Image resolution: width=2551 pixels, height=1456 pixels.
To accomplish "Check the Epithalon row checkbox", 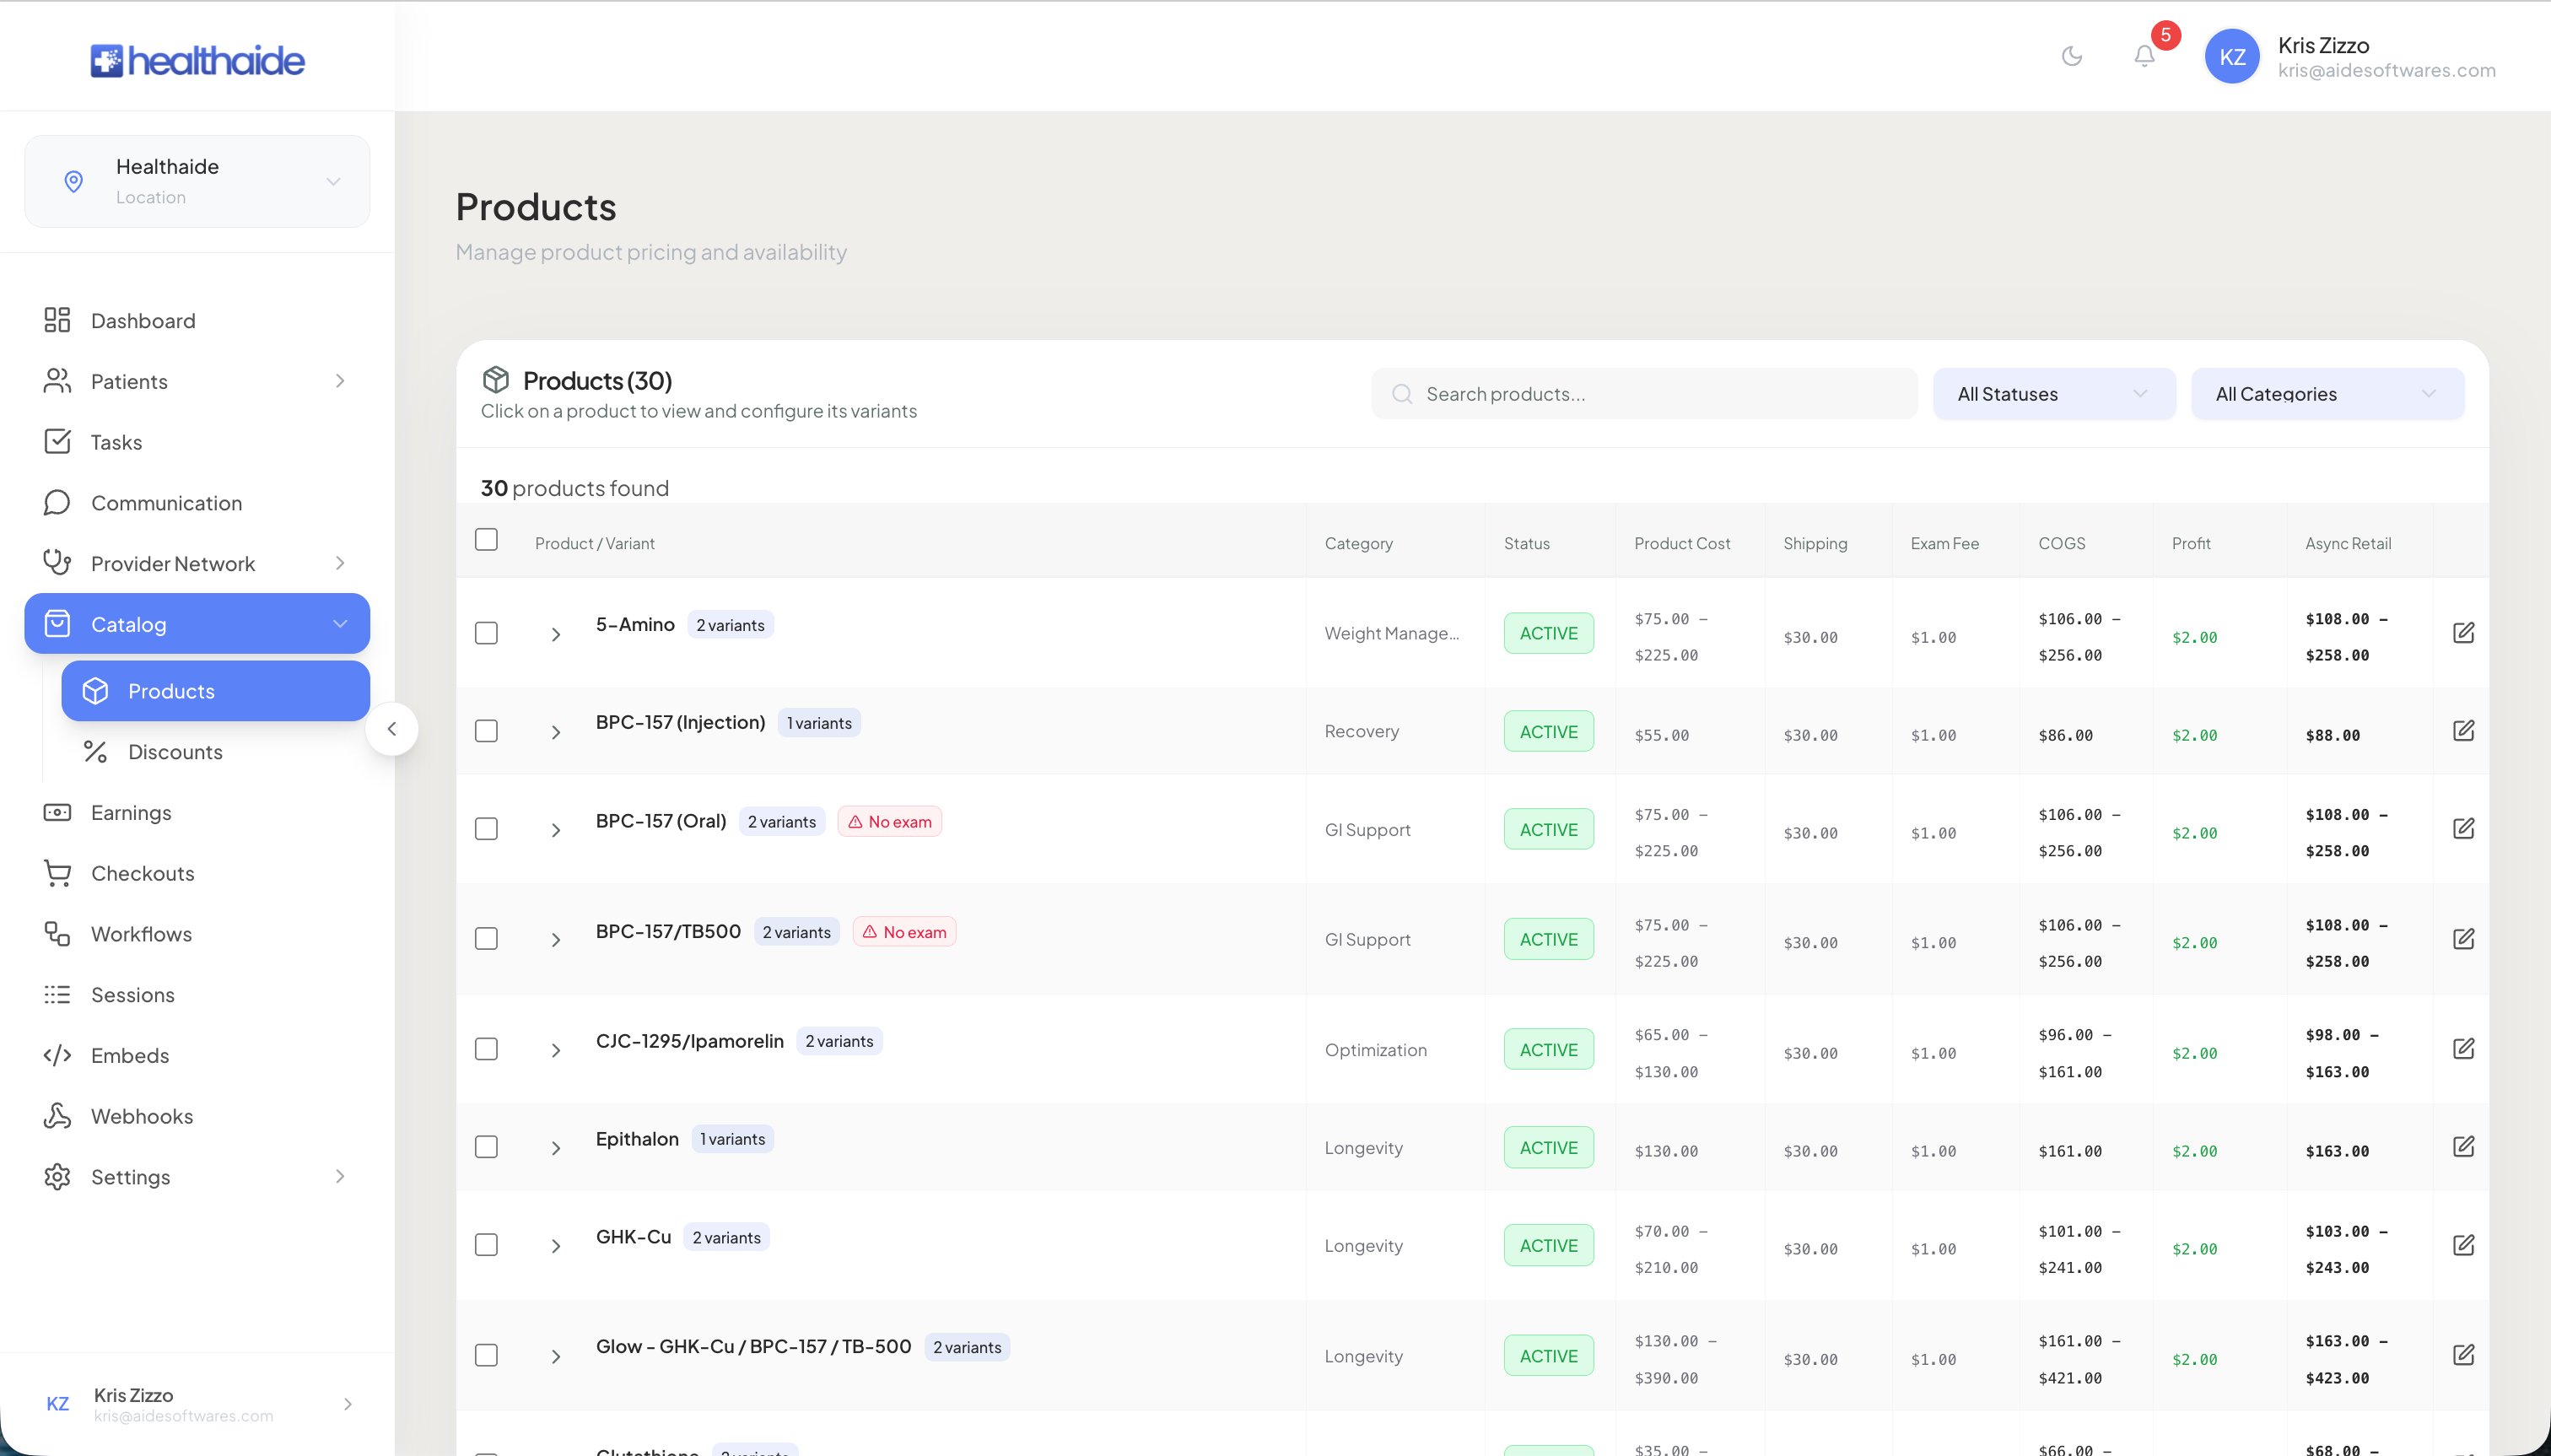I will tap(486, 1147).
